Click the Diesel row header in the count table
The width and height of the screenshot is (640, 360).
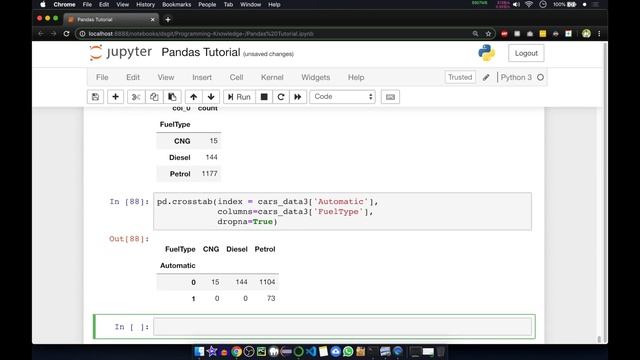180,158
